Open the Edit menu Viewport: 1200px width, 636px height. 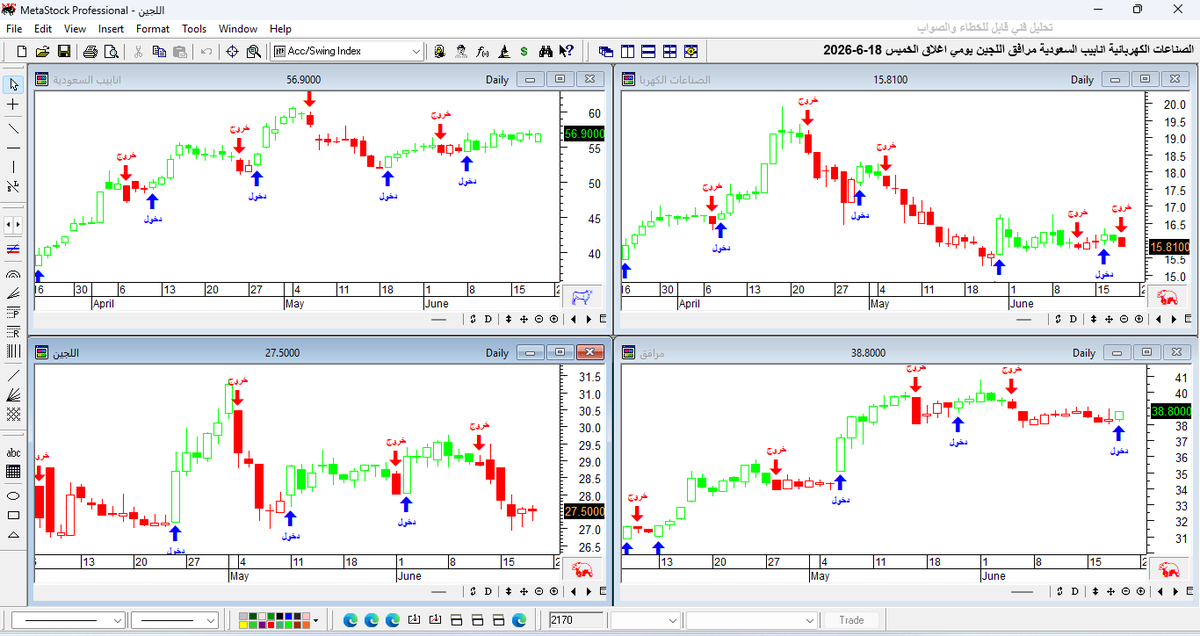tap(44, 29)
